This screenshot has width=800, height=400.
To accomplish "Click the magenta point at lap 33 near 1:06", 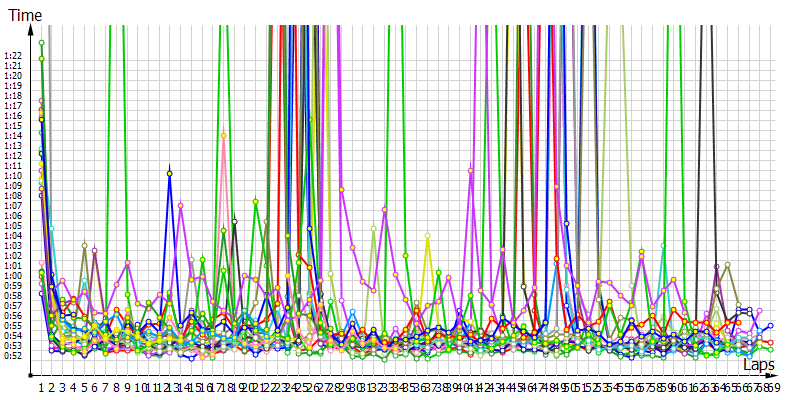I will coord(385,209).
